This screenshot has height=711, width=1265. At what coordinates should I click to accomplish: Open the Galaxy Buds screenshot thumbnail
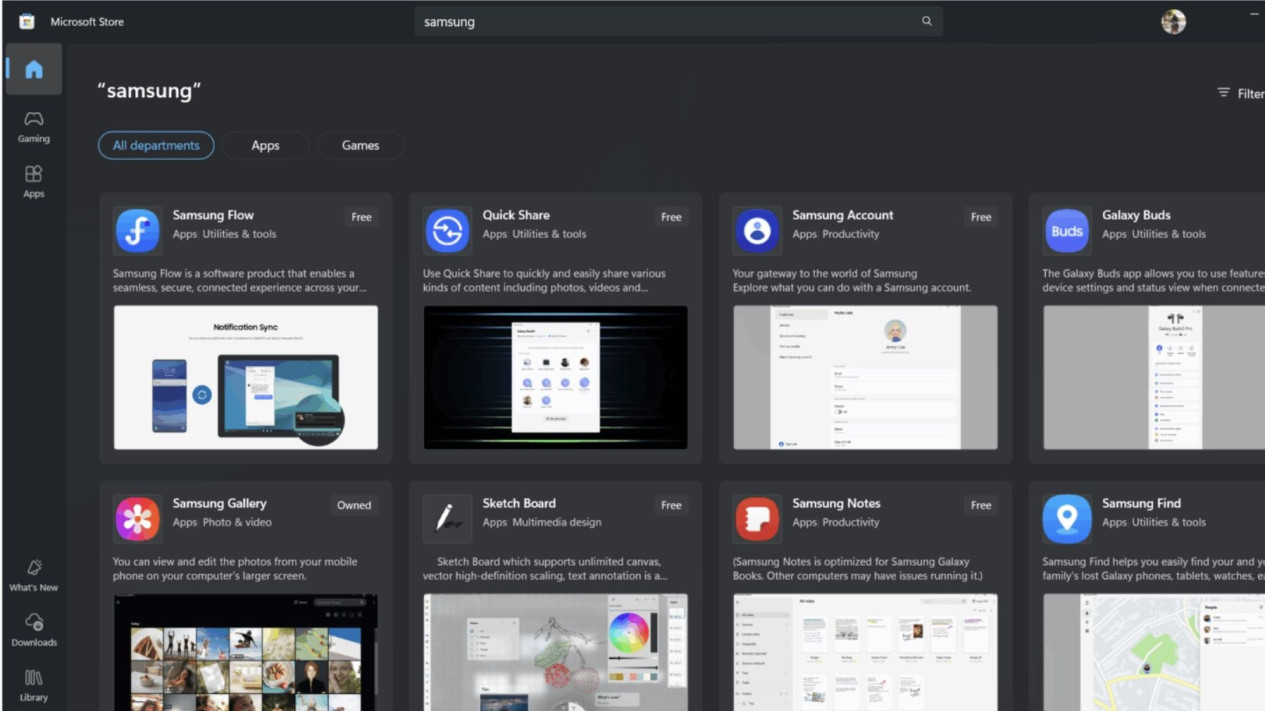pos(1154,377)
